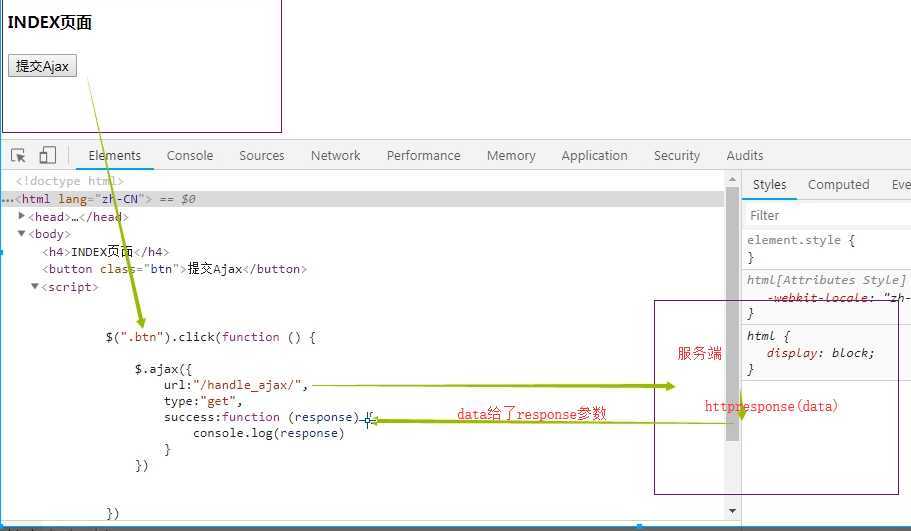Collapse the script element node
911x531 pixels.
pos(35,286)
